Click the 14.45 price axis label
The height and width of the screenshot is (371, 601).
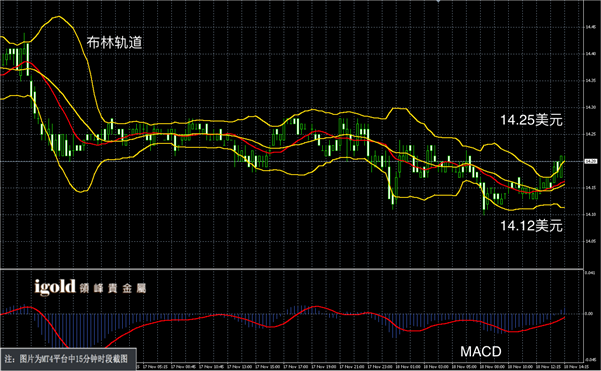tap(591, 27)
